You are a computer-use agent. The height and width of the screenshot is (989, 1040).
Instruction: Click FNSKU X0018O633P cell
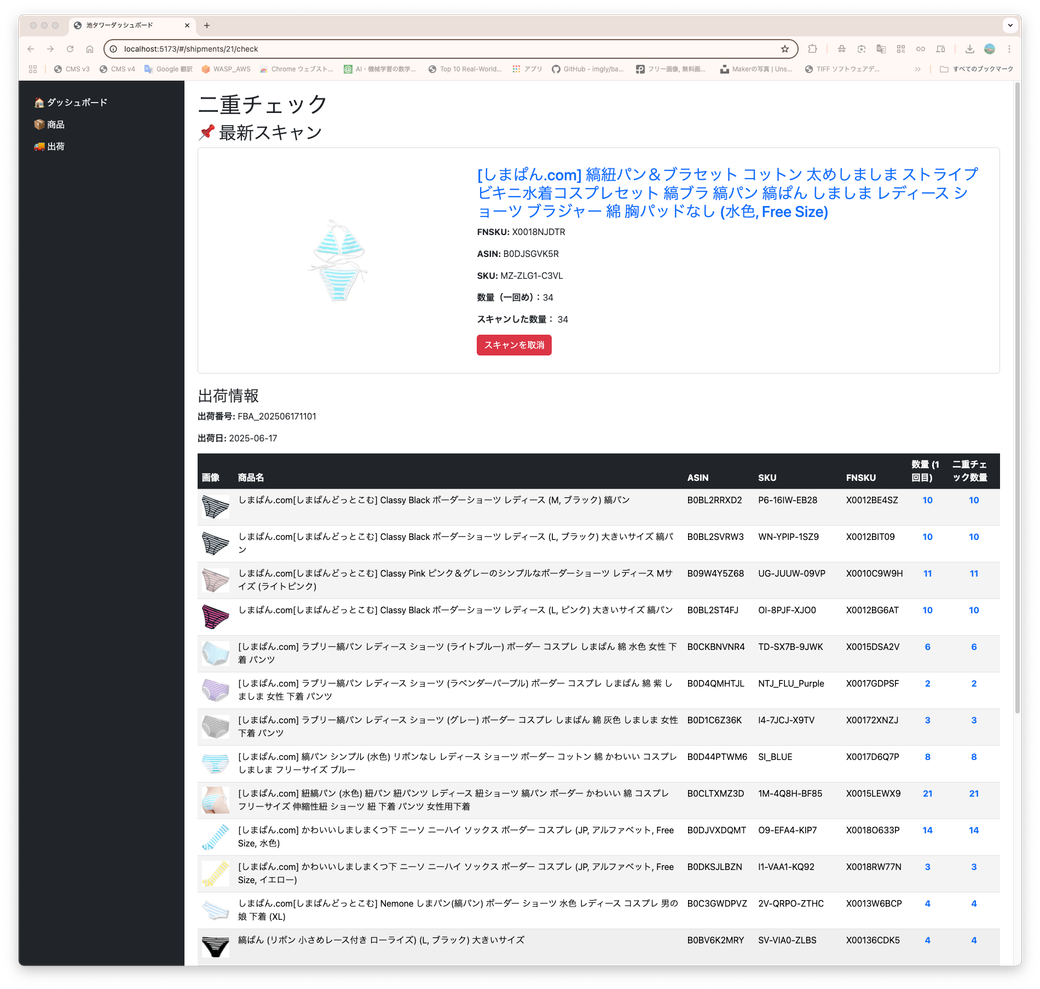(873, 830)
